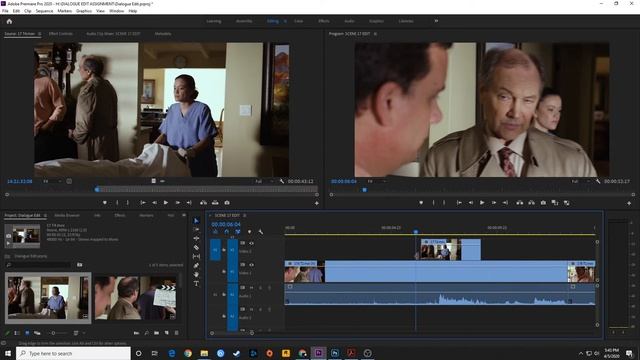Image resolution: width=640 pixels, height=360 pixels.
Task: Select the Type tool
Action: point(196,283)
